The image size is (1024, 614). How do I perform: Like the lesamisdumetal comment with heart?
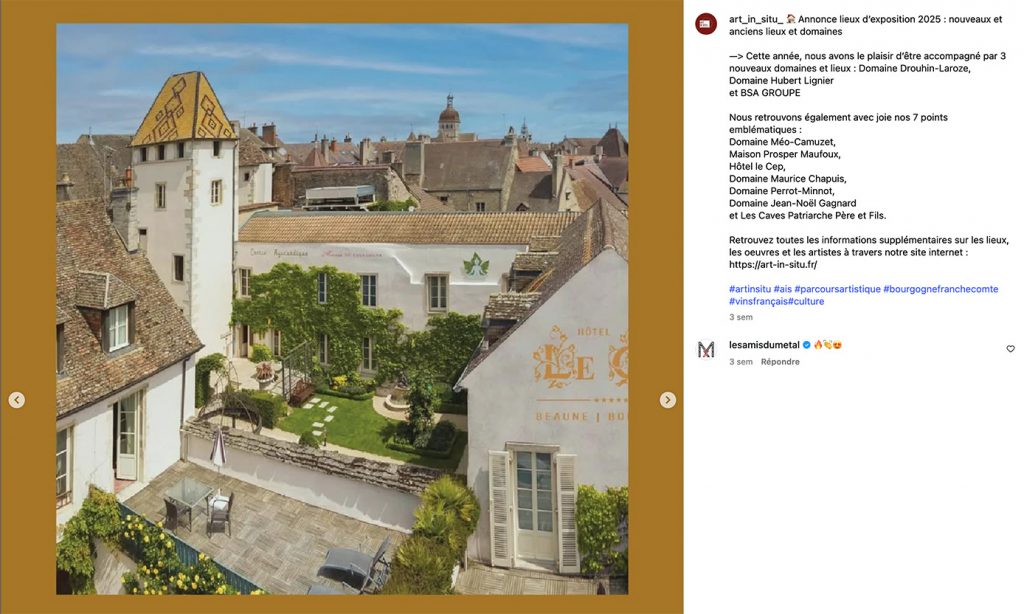tap(1010, 349)
